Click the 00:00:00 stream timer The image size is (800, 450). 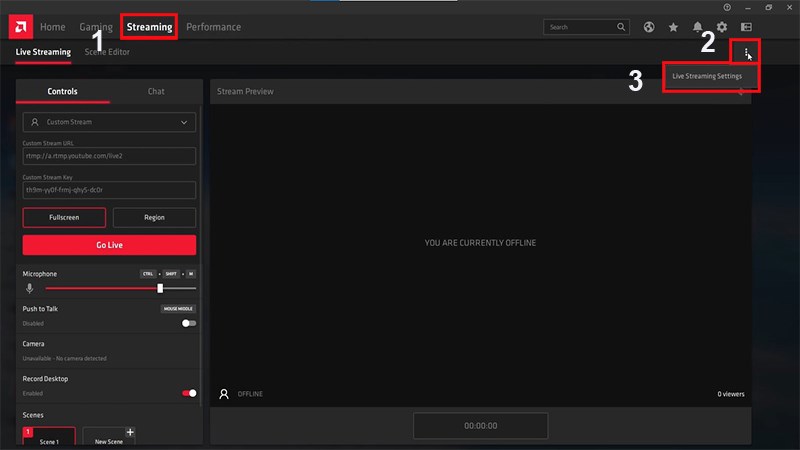coord(481,426)
